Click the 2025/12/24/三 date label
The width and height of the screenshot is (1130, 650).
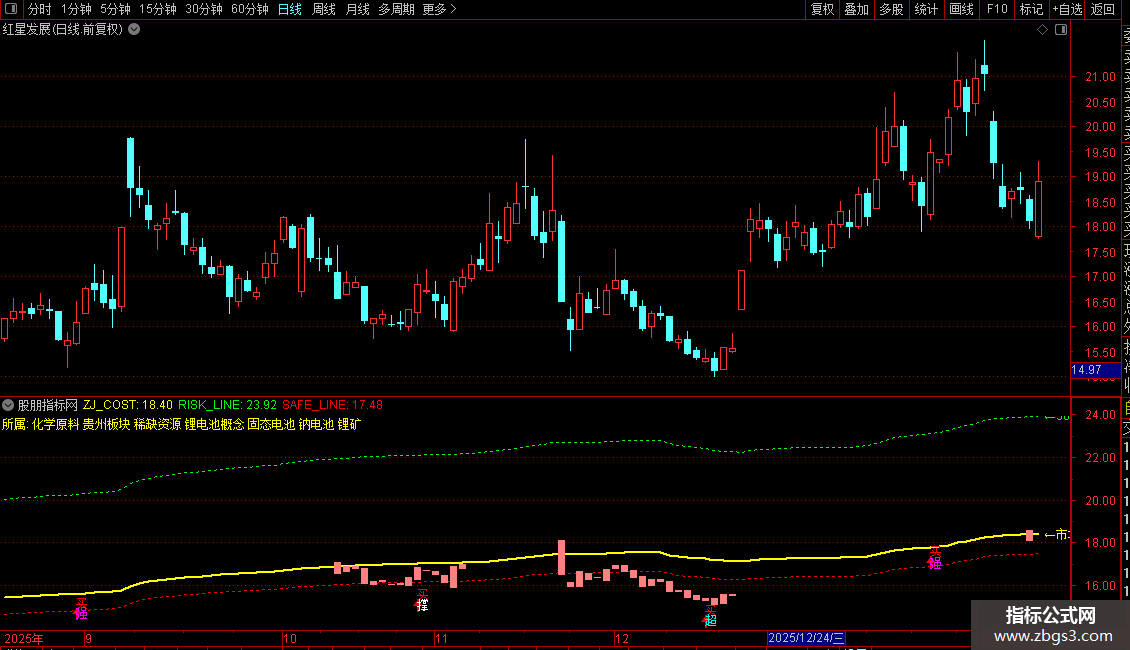[806, 638]
